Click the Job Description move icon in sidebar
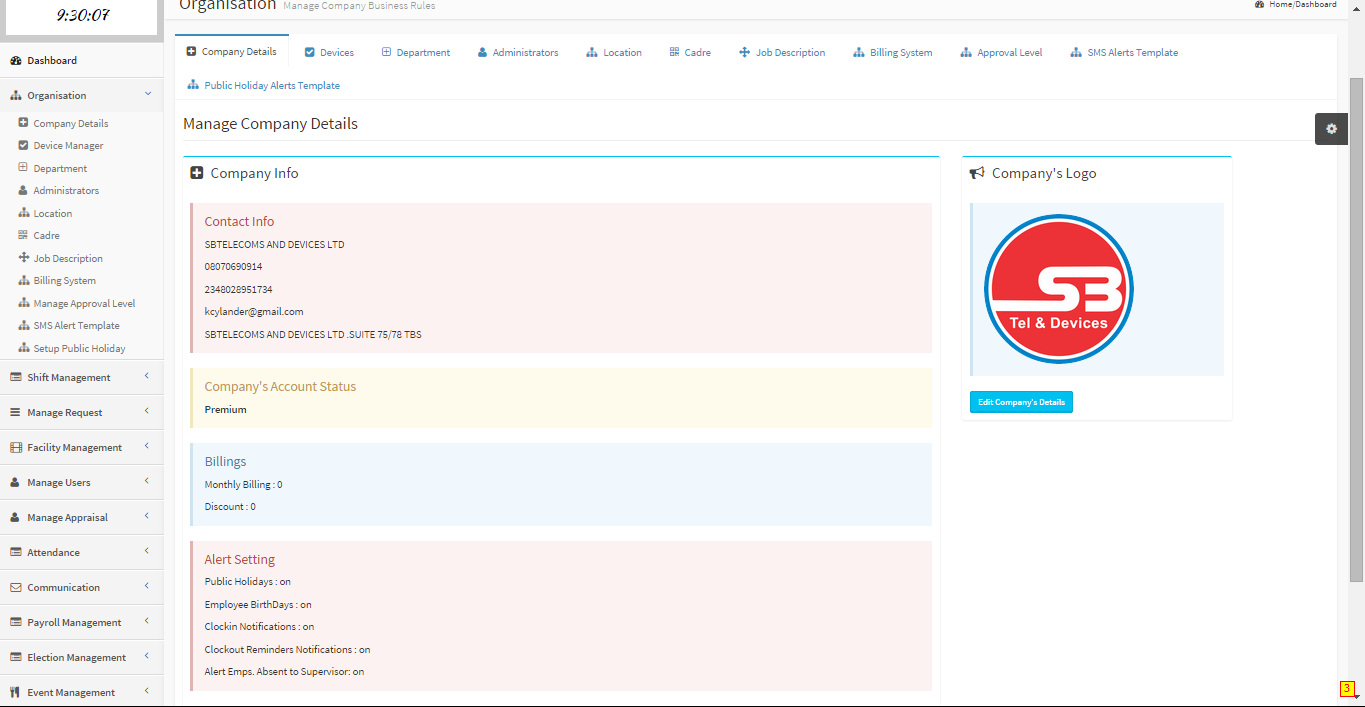 (x=24, y=258)
